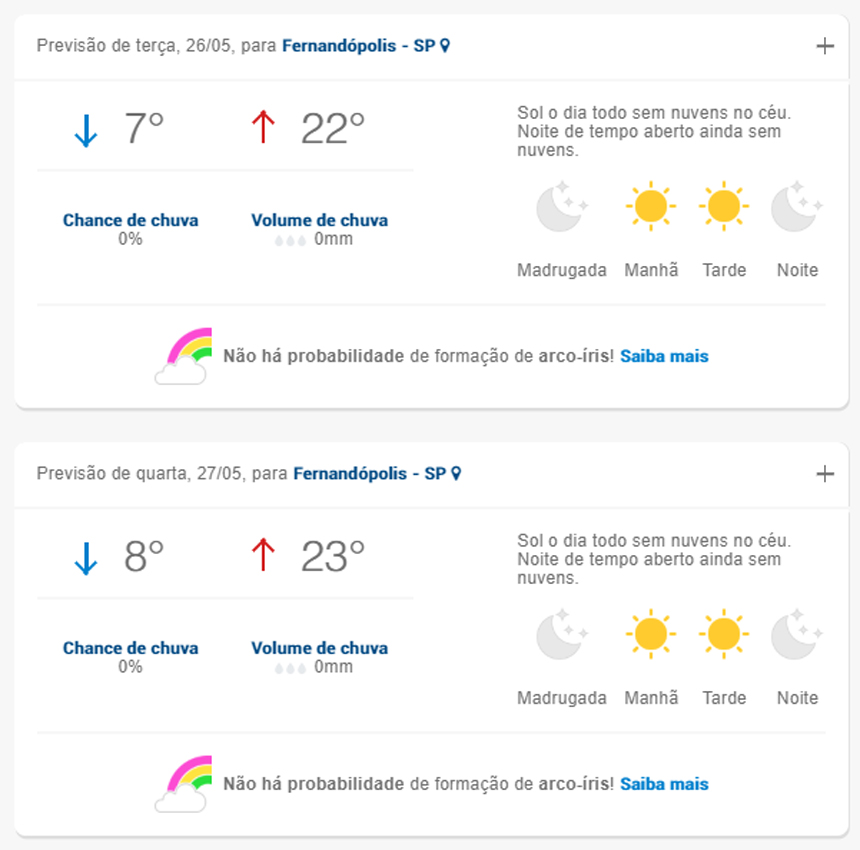Click Tuesday's Noite moon icon
The width and height of the screenshot is (860, 850).
coord(797,207)
